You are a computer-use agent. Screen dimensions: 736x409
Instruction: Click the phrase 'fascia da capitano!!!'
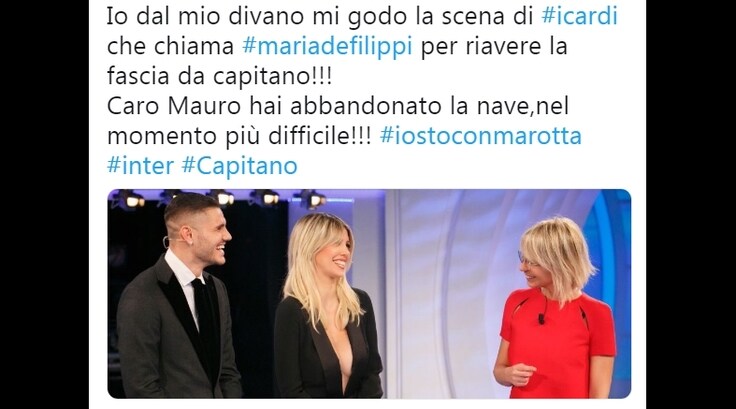click(x=219, y=76)
